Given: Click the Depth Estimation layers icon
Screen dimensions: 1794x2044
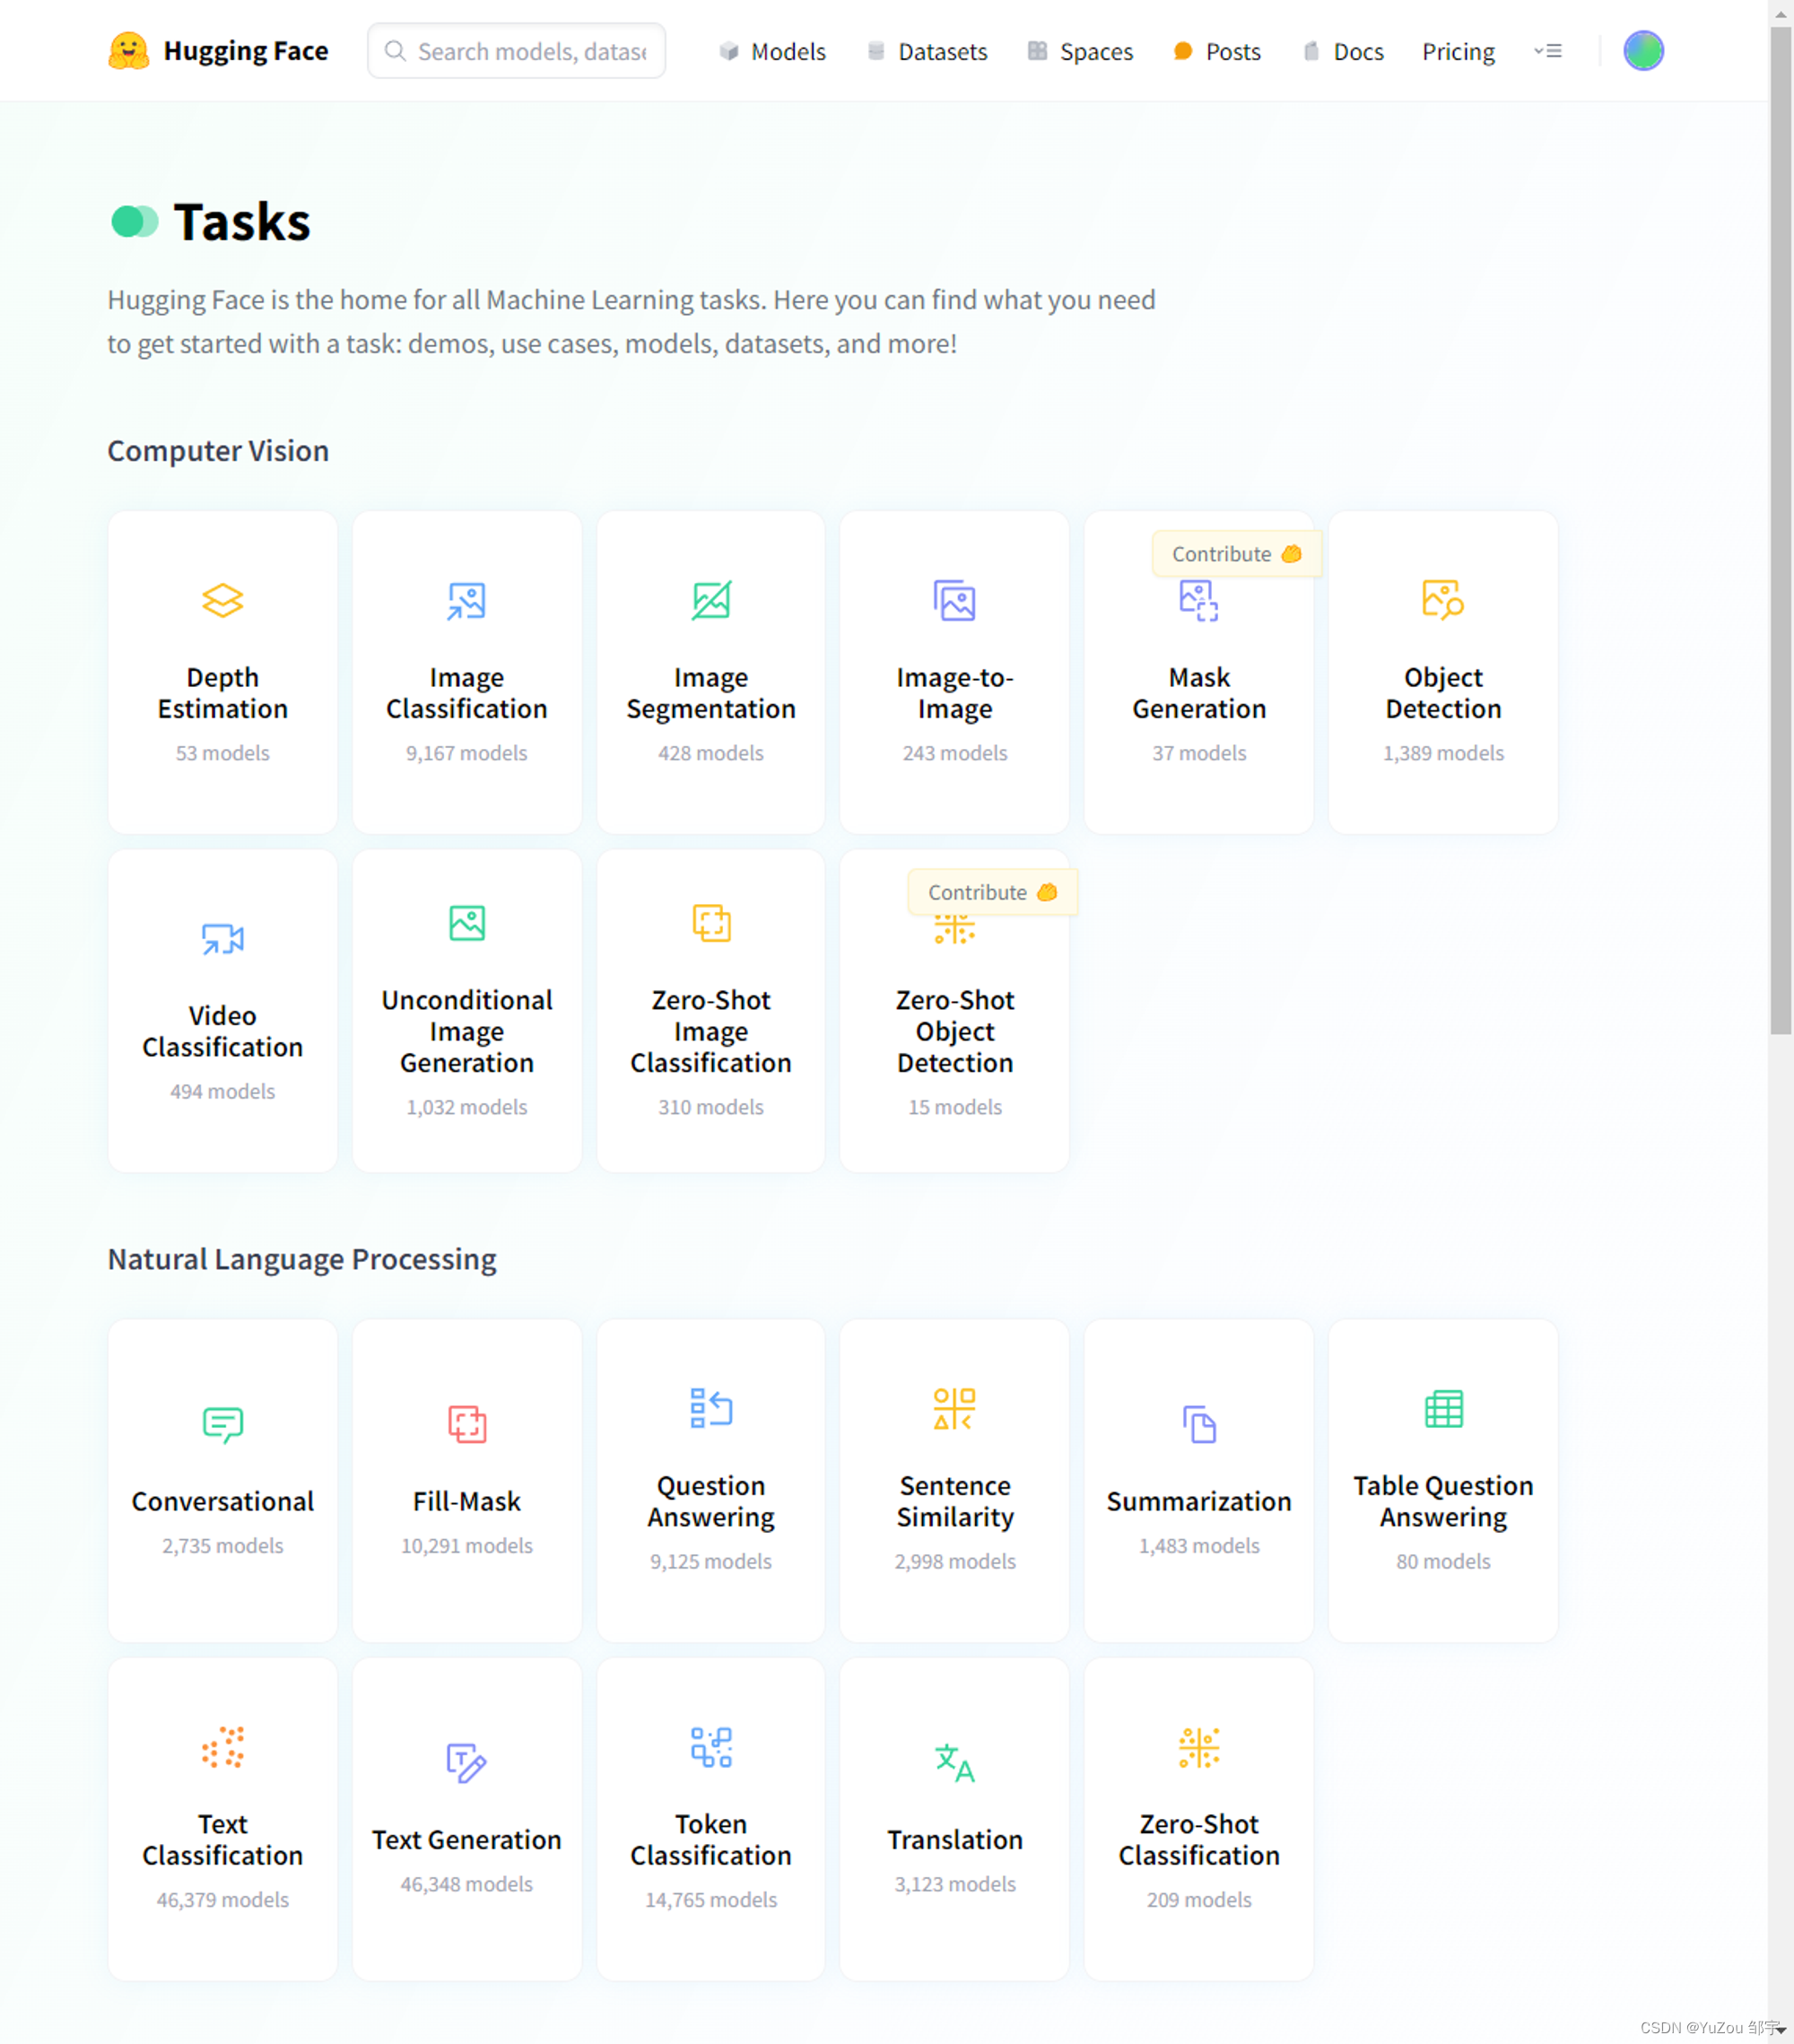Looking at the screenshot, I should (222, 601).
